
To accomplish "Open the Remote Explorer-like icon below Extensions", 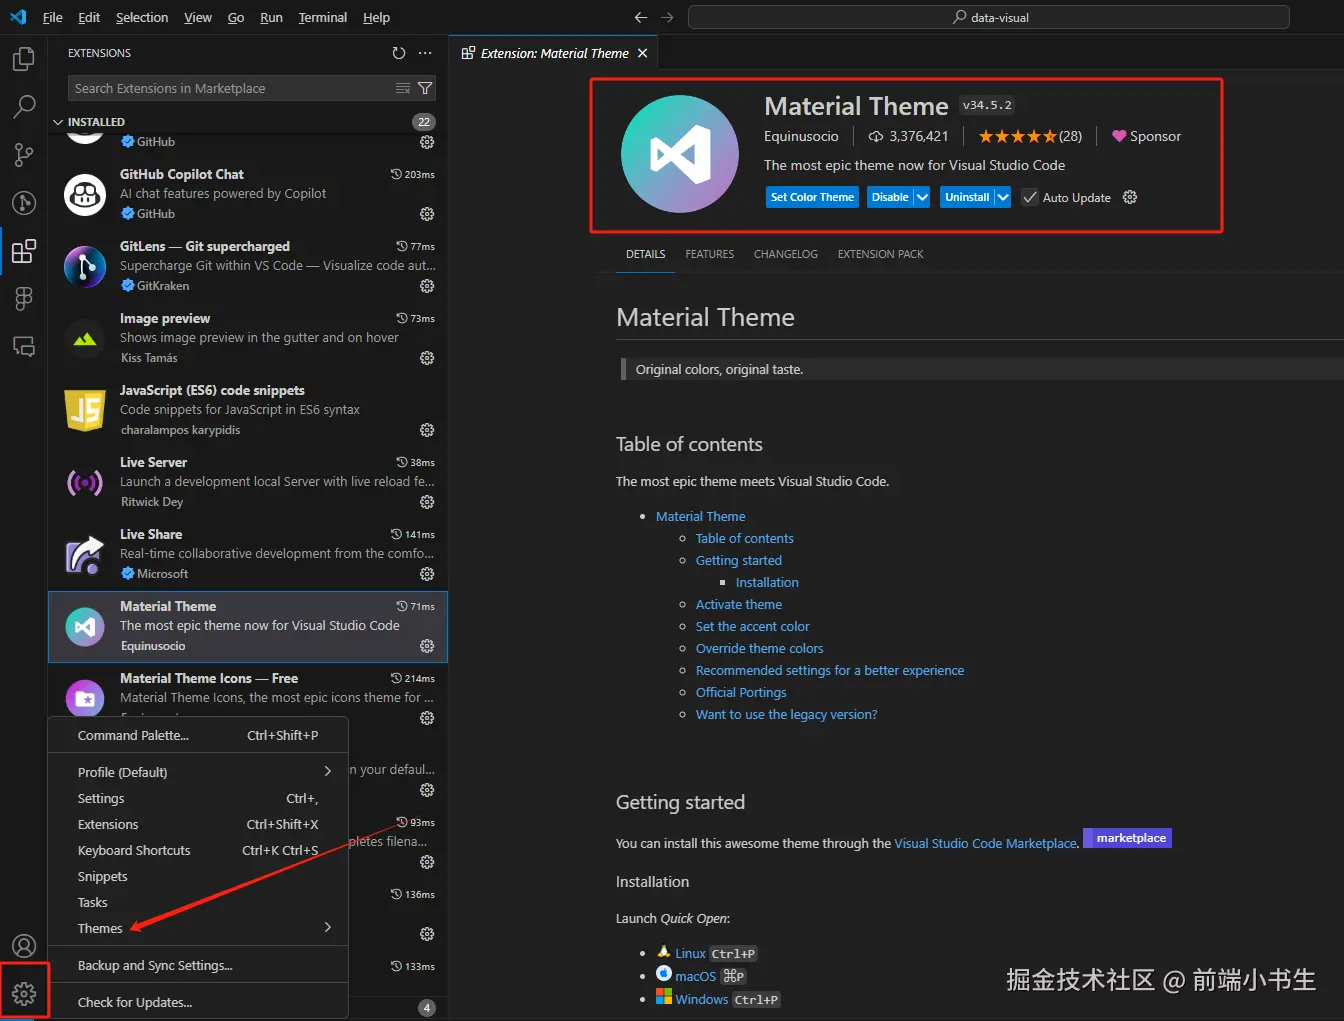I will [24, 298].
